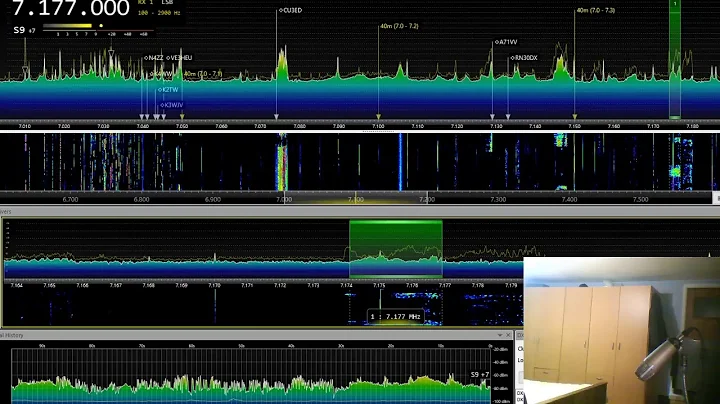720x404 pixels.
Task: Click 7.178 on the Receivers panel scale
Action: 478,285
